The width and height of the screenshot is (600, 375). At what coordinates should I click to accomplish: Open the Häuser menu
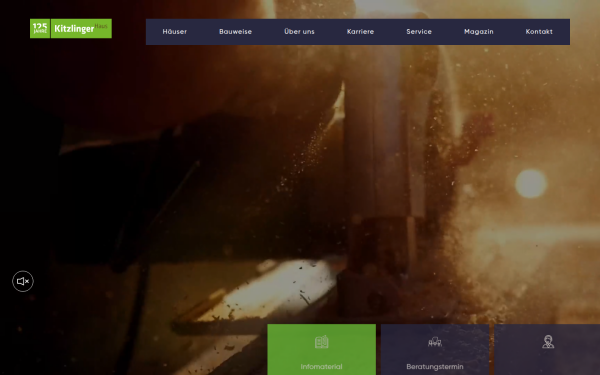(174, 32)
